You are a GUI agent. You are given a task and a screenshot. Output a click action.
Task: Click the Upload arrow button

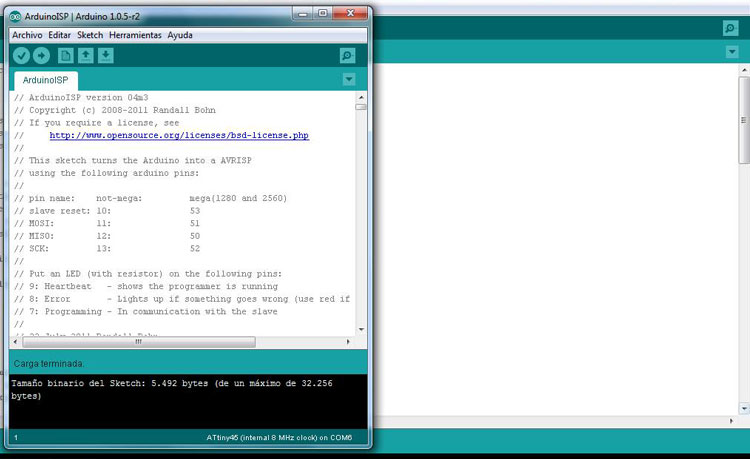(x=42, y=56)
